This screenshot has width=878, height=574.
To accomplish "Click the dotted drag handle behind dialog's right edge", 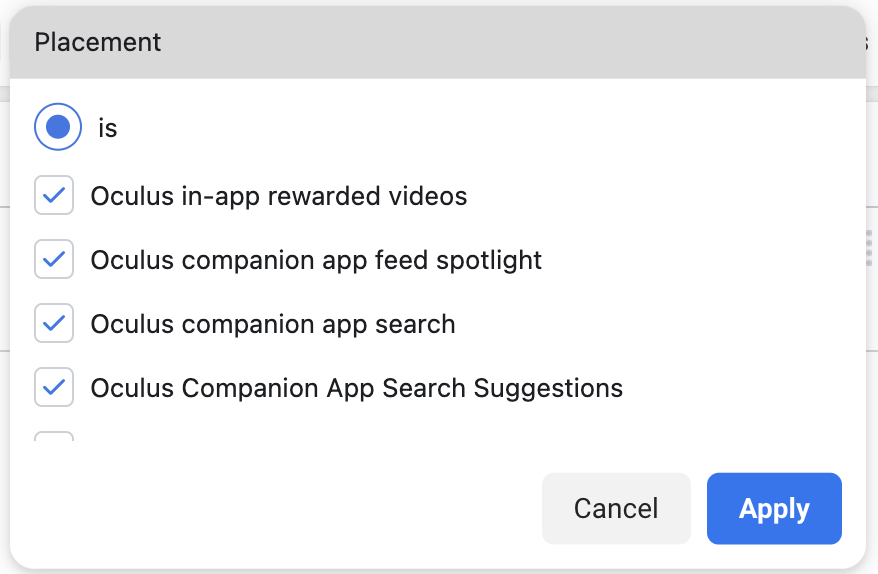I will [869, 247].
